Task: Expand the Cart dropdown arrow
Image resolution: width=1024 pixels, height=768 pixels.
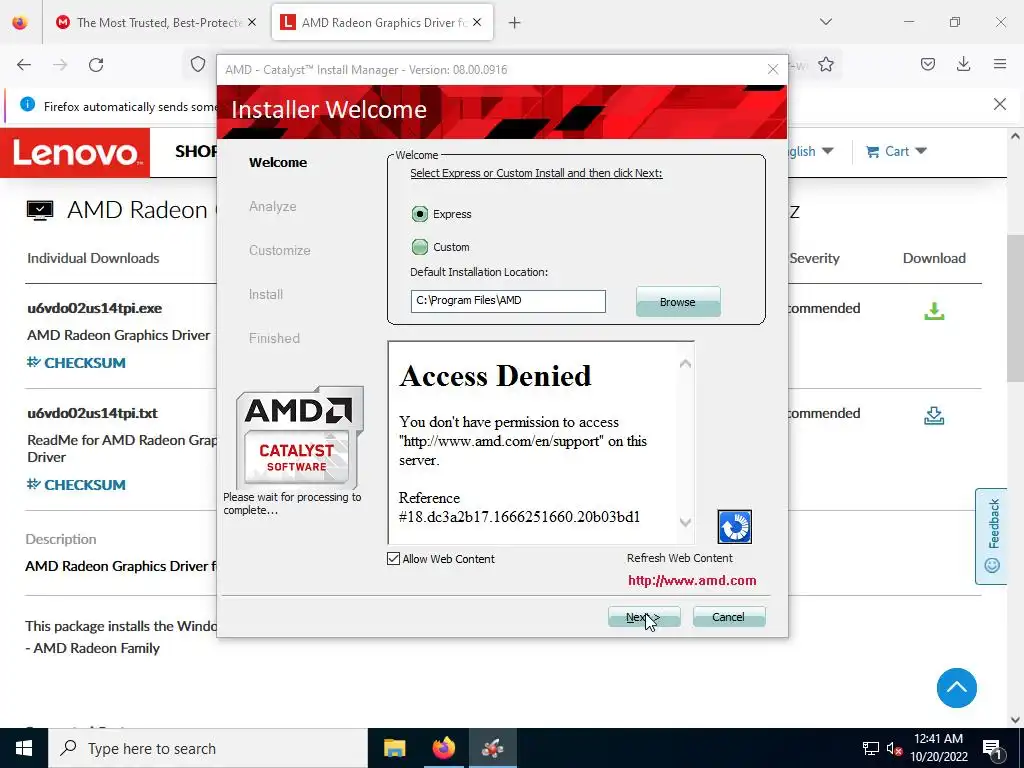Action: pyautogui.click(x=921, y=152)
